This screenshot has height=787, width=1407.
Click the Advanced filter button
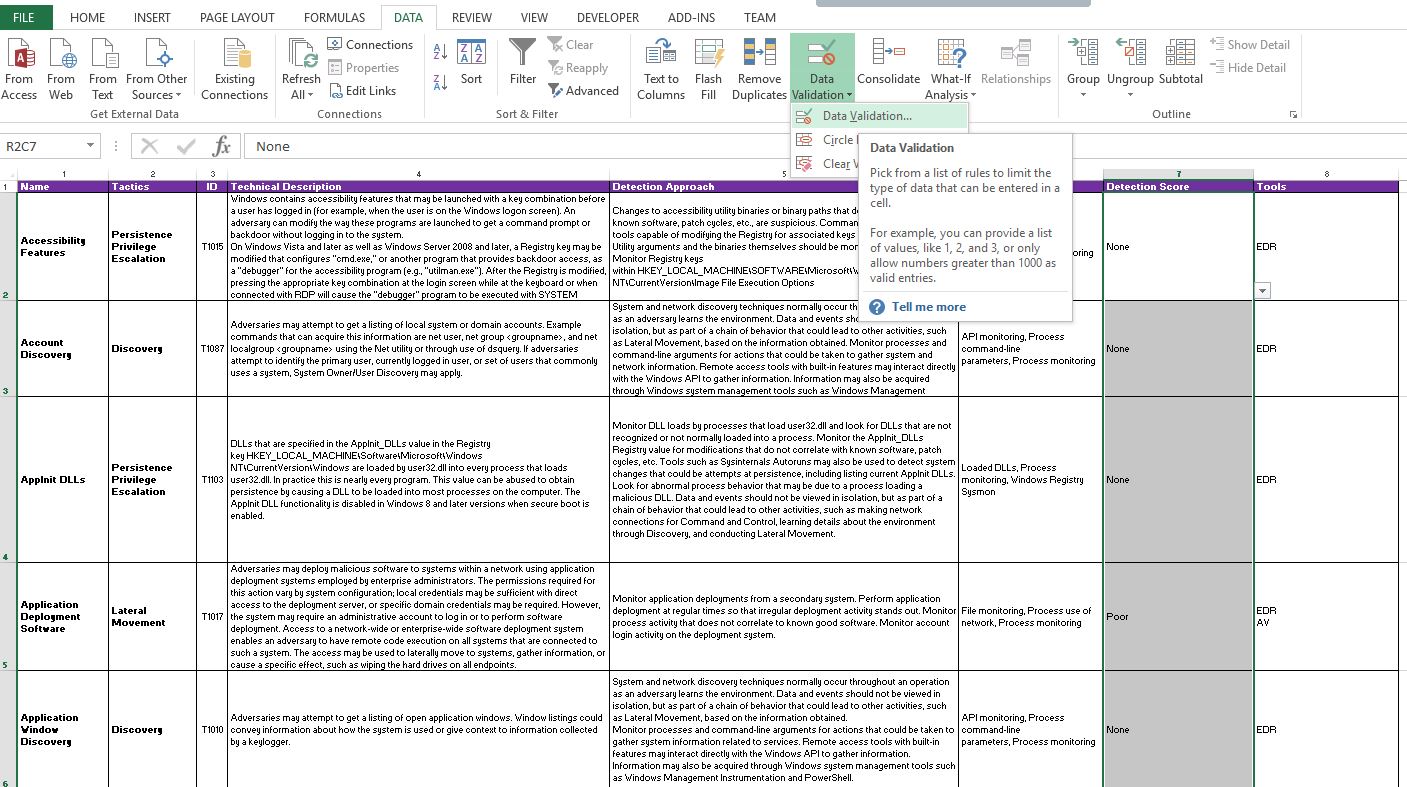tap(584, 91)
